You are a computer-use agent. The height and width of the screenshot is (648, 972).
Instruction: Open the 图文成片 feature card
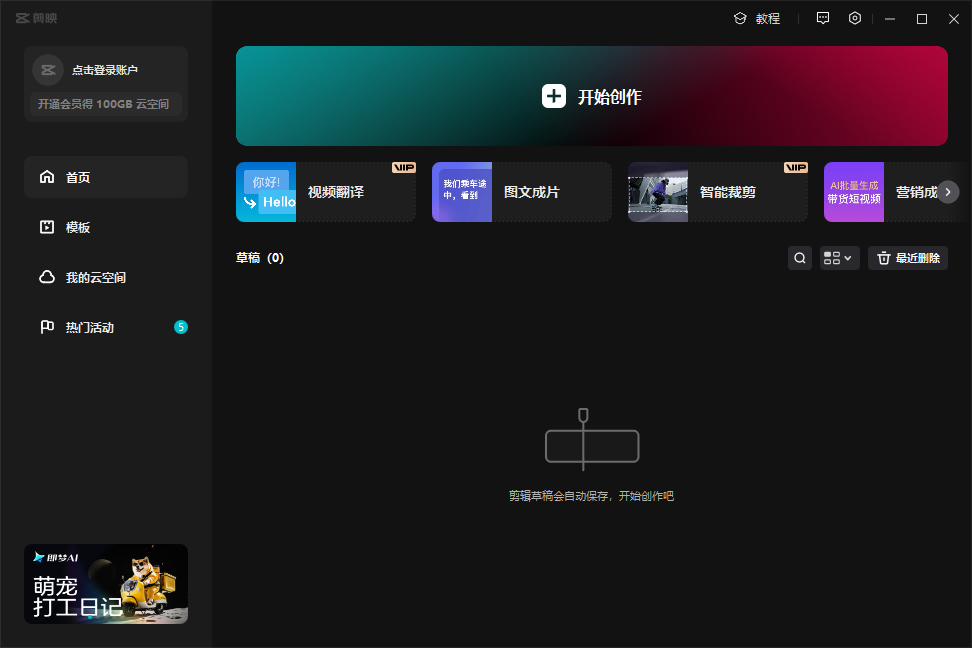[x=522, y=192]
